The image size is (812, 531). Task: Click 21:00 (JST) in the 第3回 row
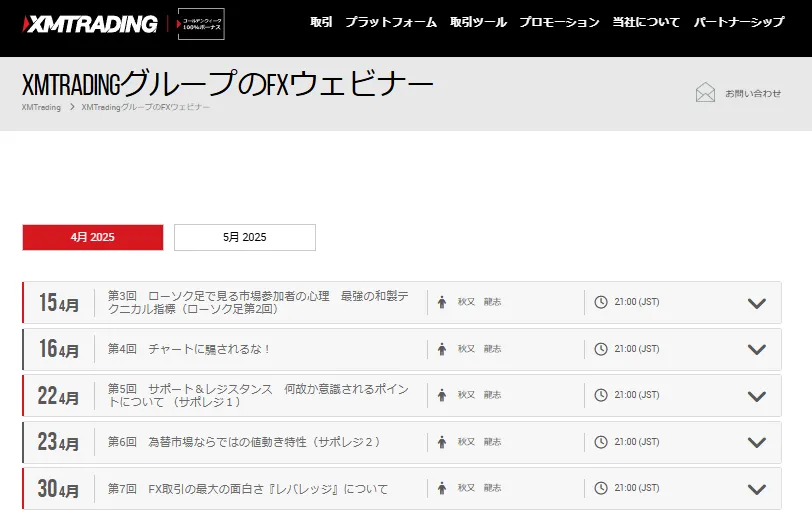coord(637,302)
